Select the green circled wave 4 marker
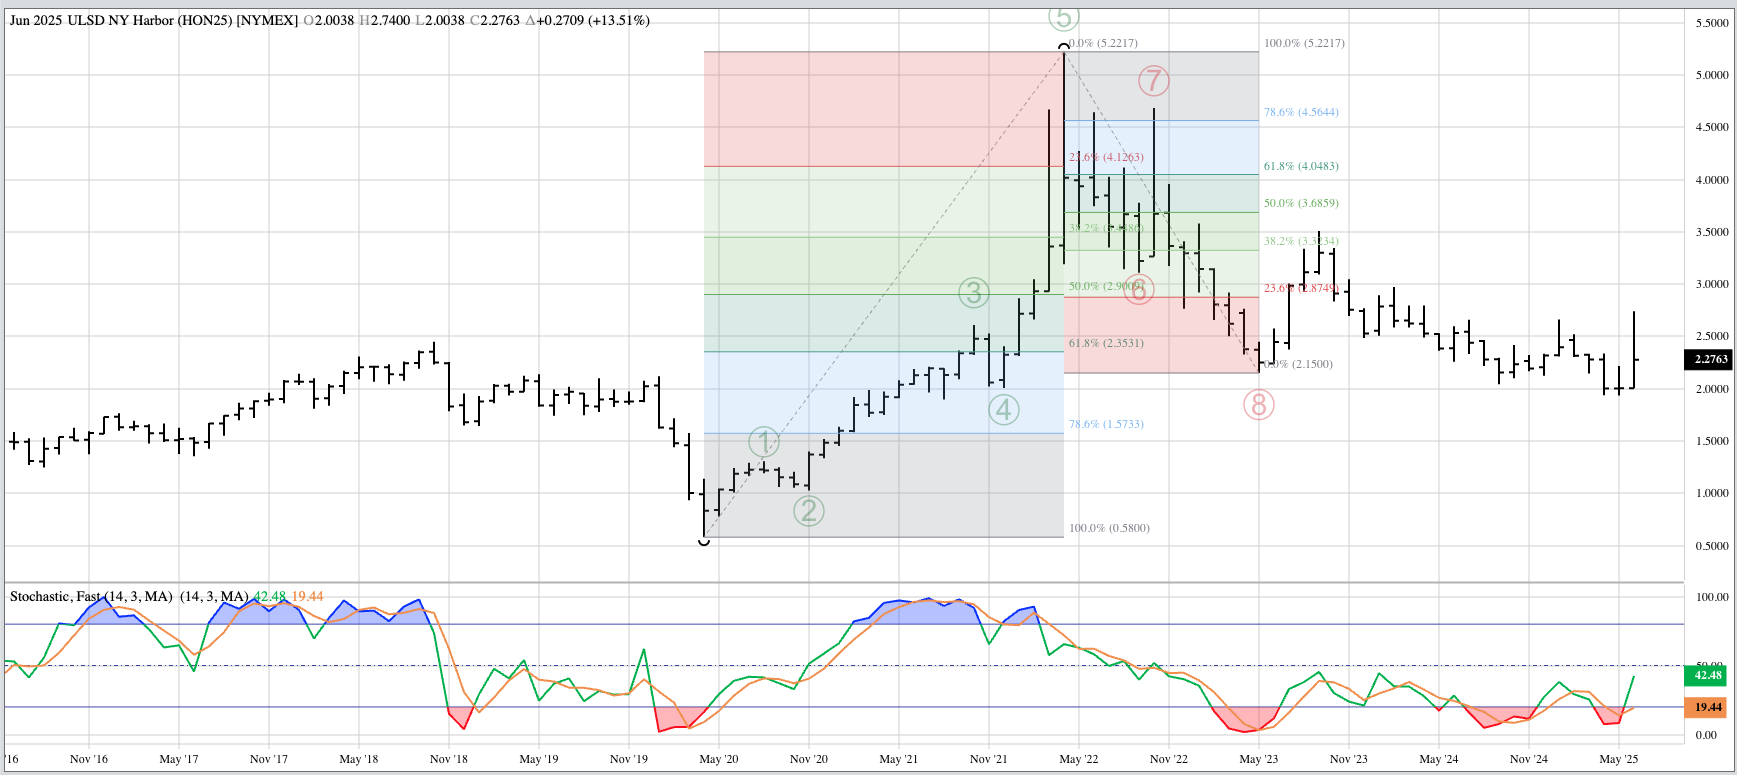 1004,409
